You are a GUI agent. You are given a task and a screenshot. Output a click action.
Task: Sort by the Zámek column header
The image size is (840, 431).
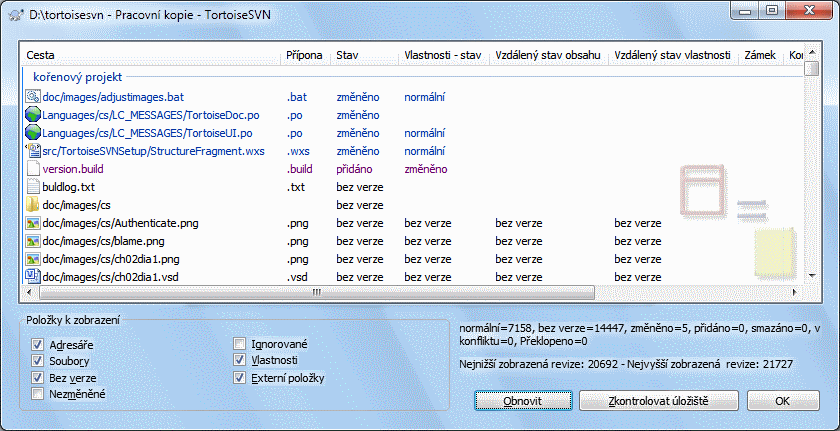coord(761,55)
